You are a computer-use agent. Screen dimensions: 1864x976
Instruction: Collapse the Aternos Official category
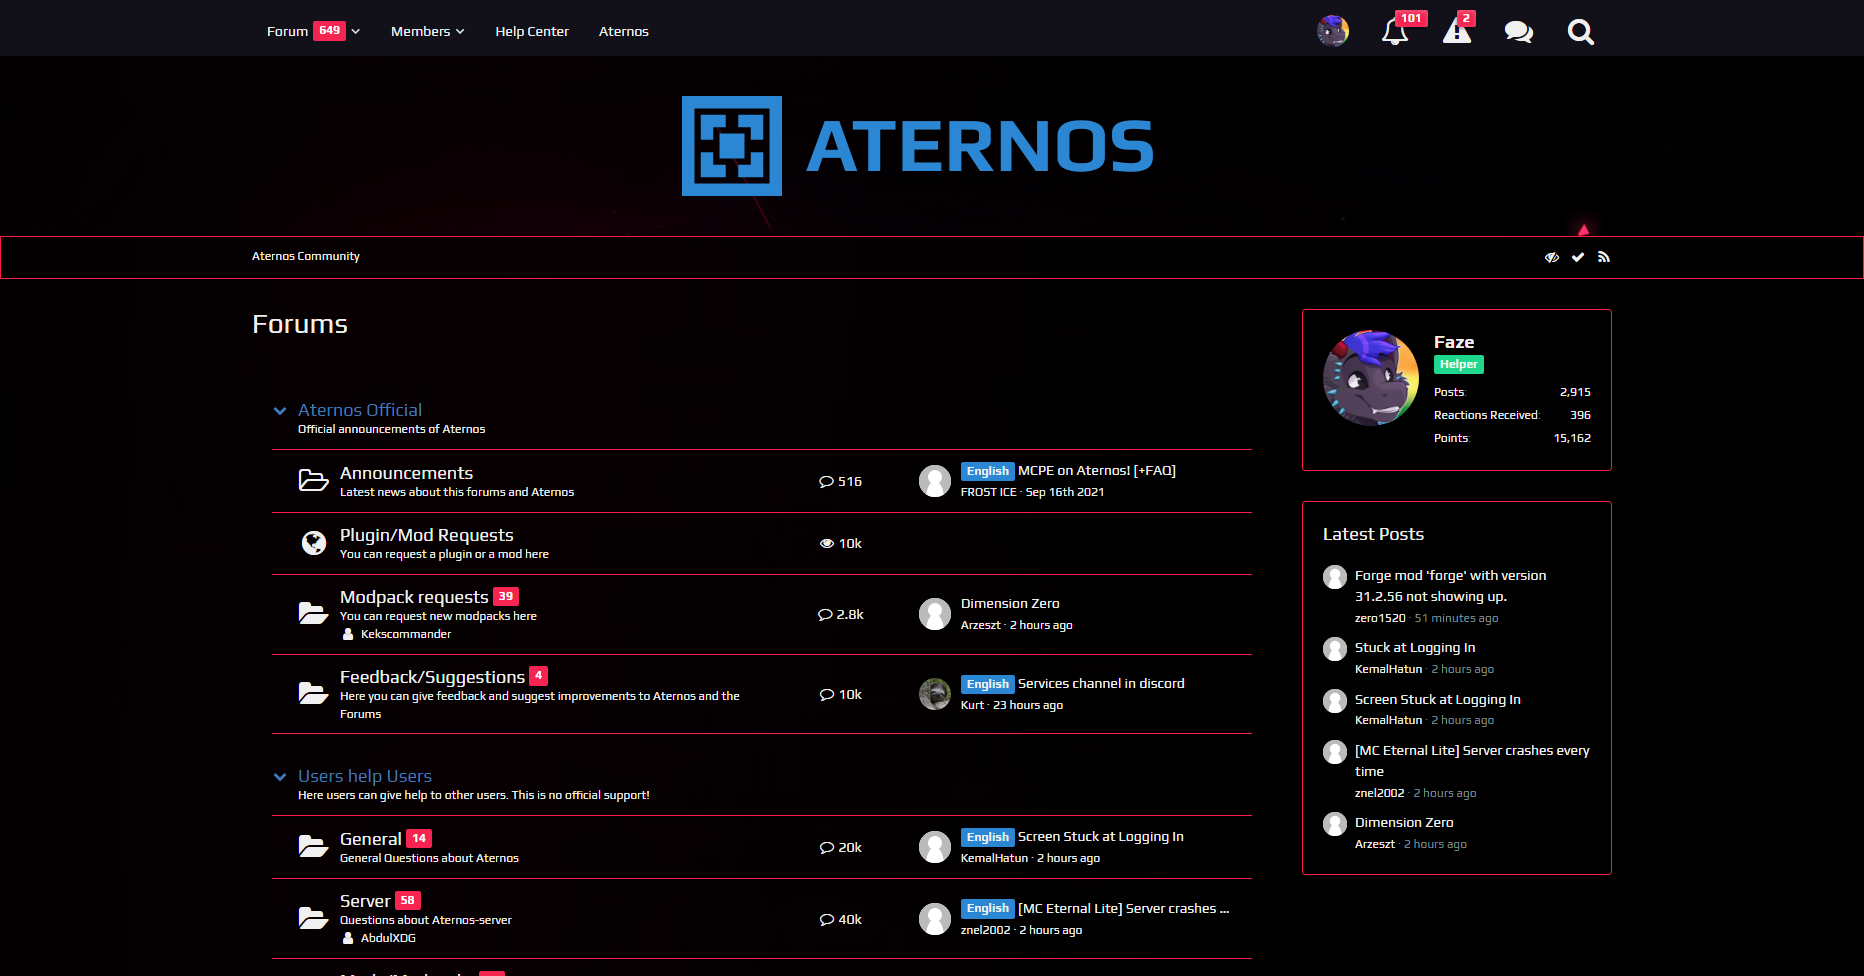tap(279, 411)
